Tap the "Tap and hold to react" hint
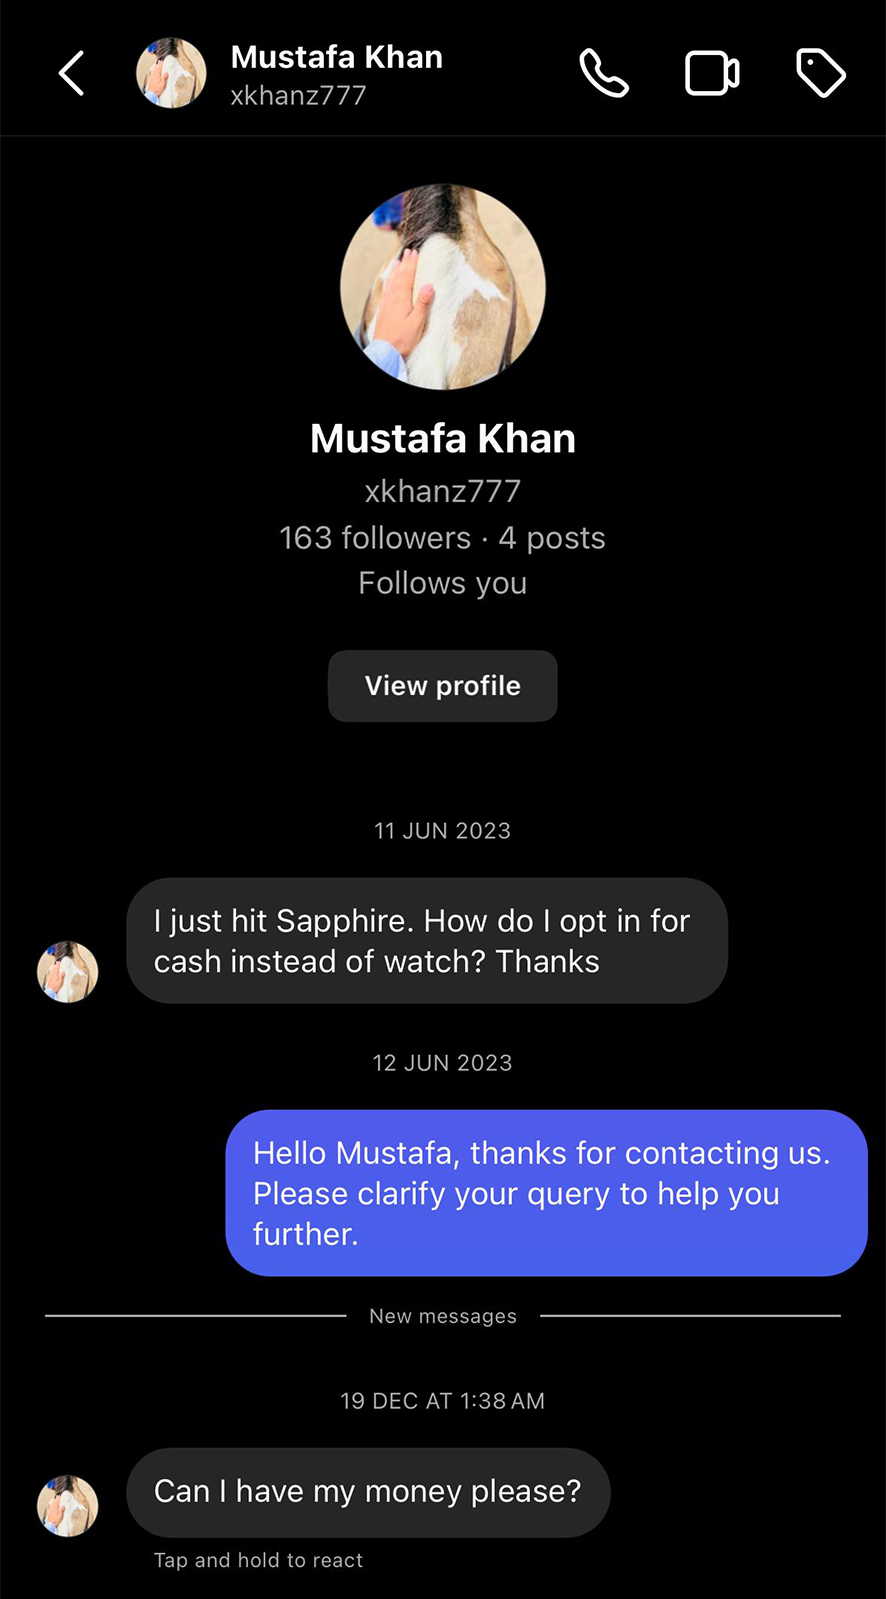 [x=258, y=1560]
